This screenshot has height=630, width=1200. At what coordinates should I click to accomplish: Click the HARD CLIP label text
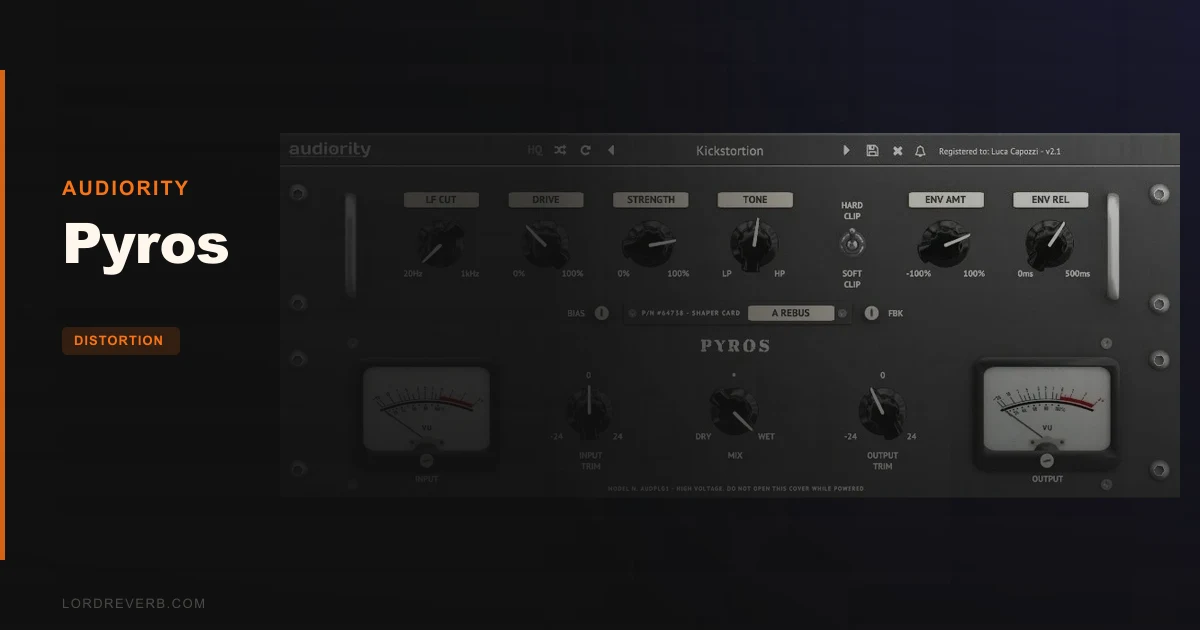852,210
